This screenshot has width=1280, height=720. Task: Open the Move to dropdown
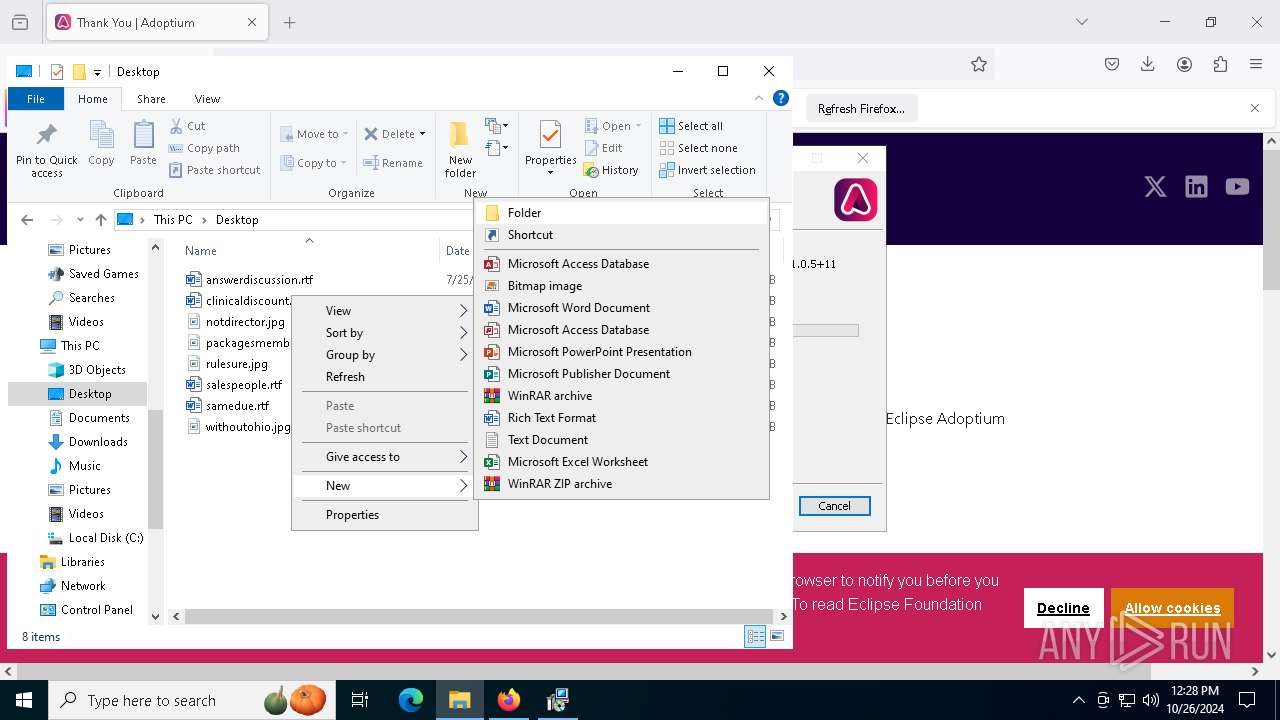click(x=314, y=134)
